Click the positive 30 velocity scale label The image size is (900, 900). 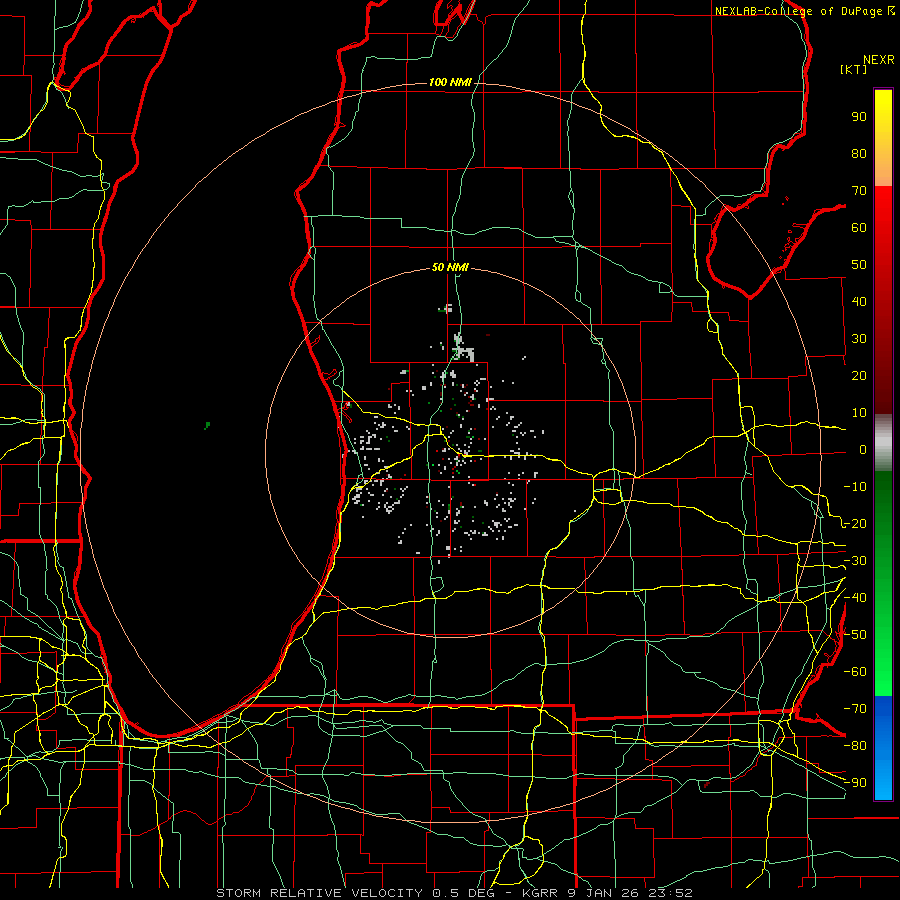859,339
